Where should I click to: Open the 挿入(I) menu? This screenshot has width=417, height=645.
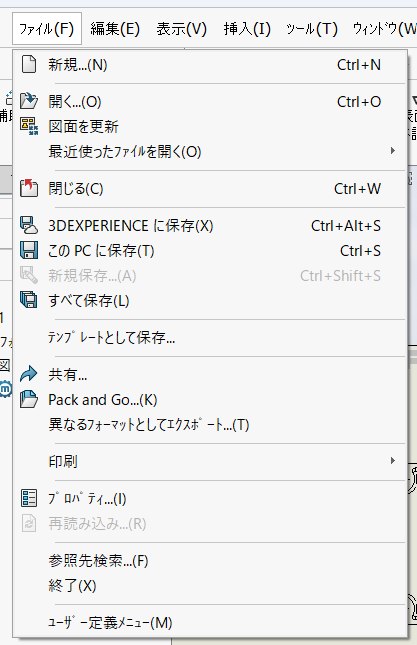(x=247, y=29)
